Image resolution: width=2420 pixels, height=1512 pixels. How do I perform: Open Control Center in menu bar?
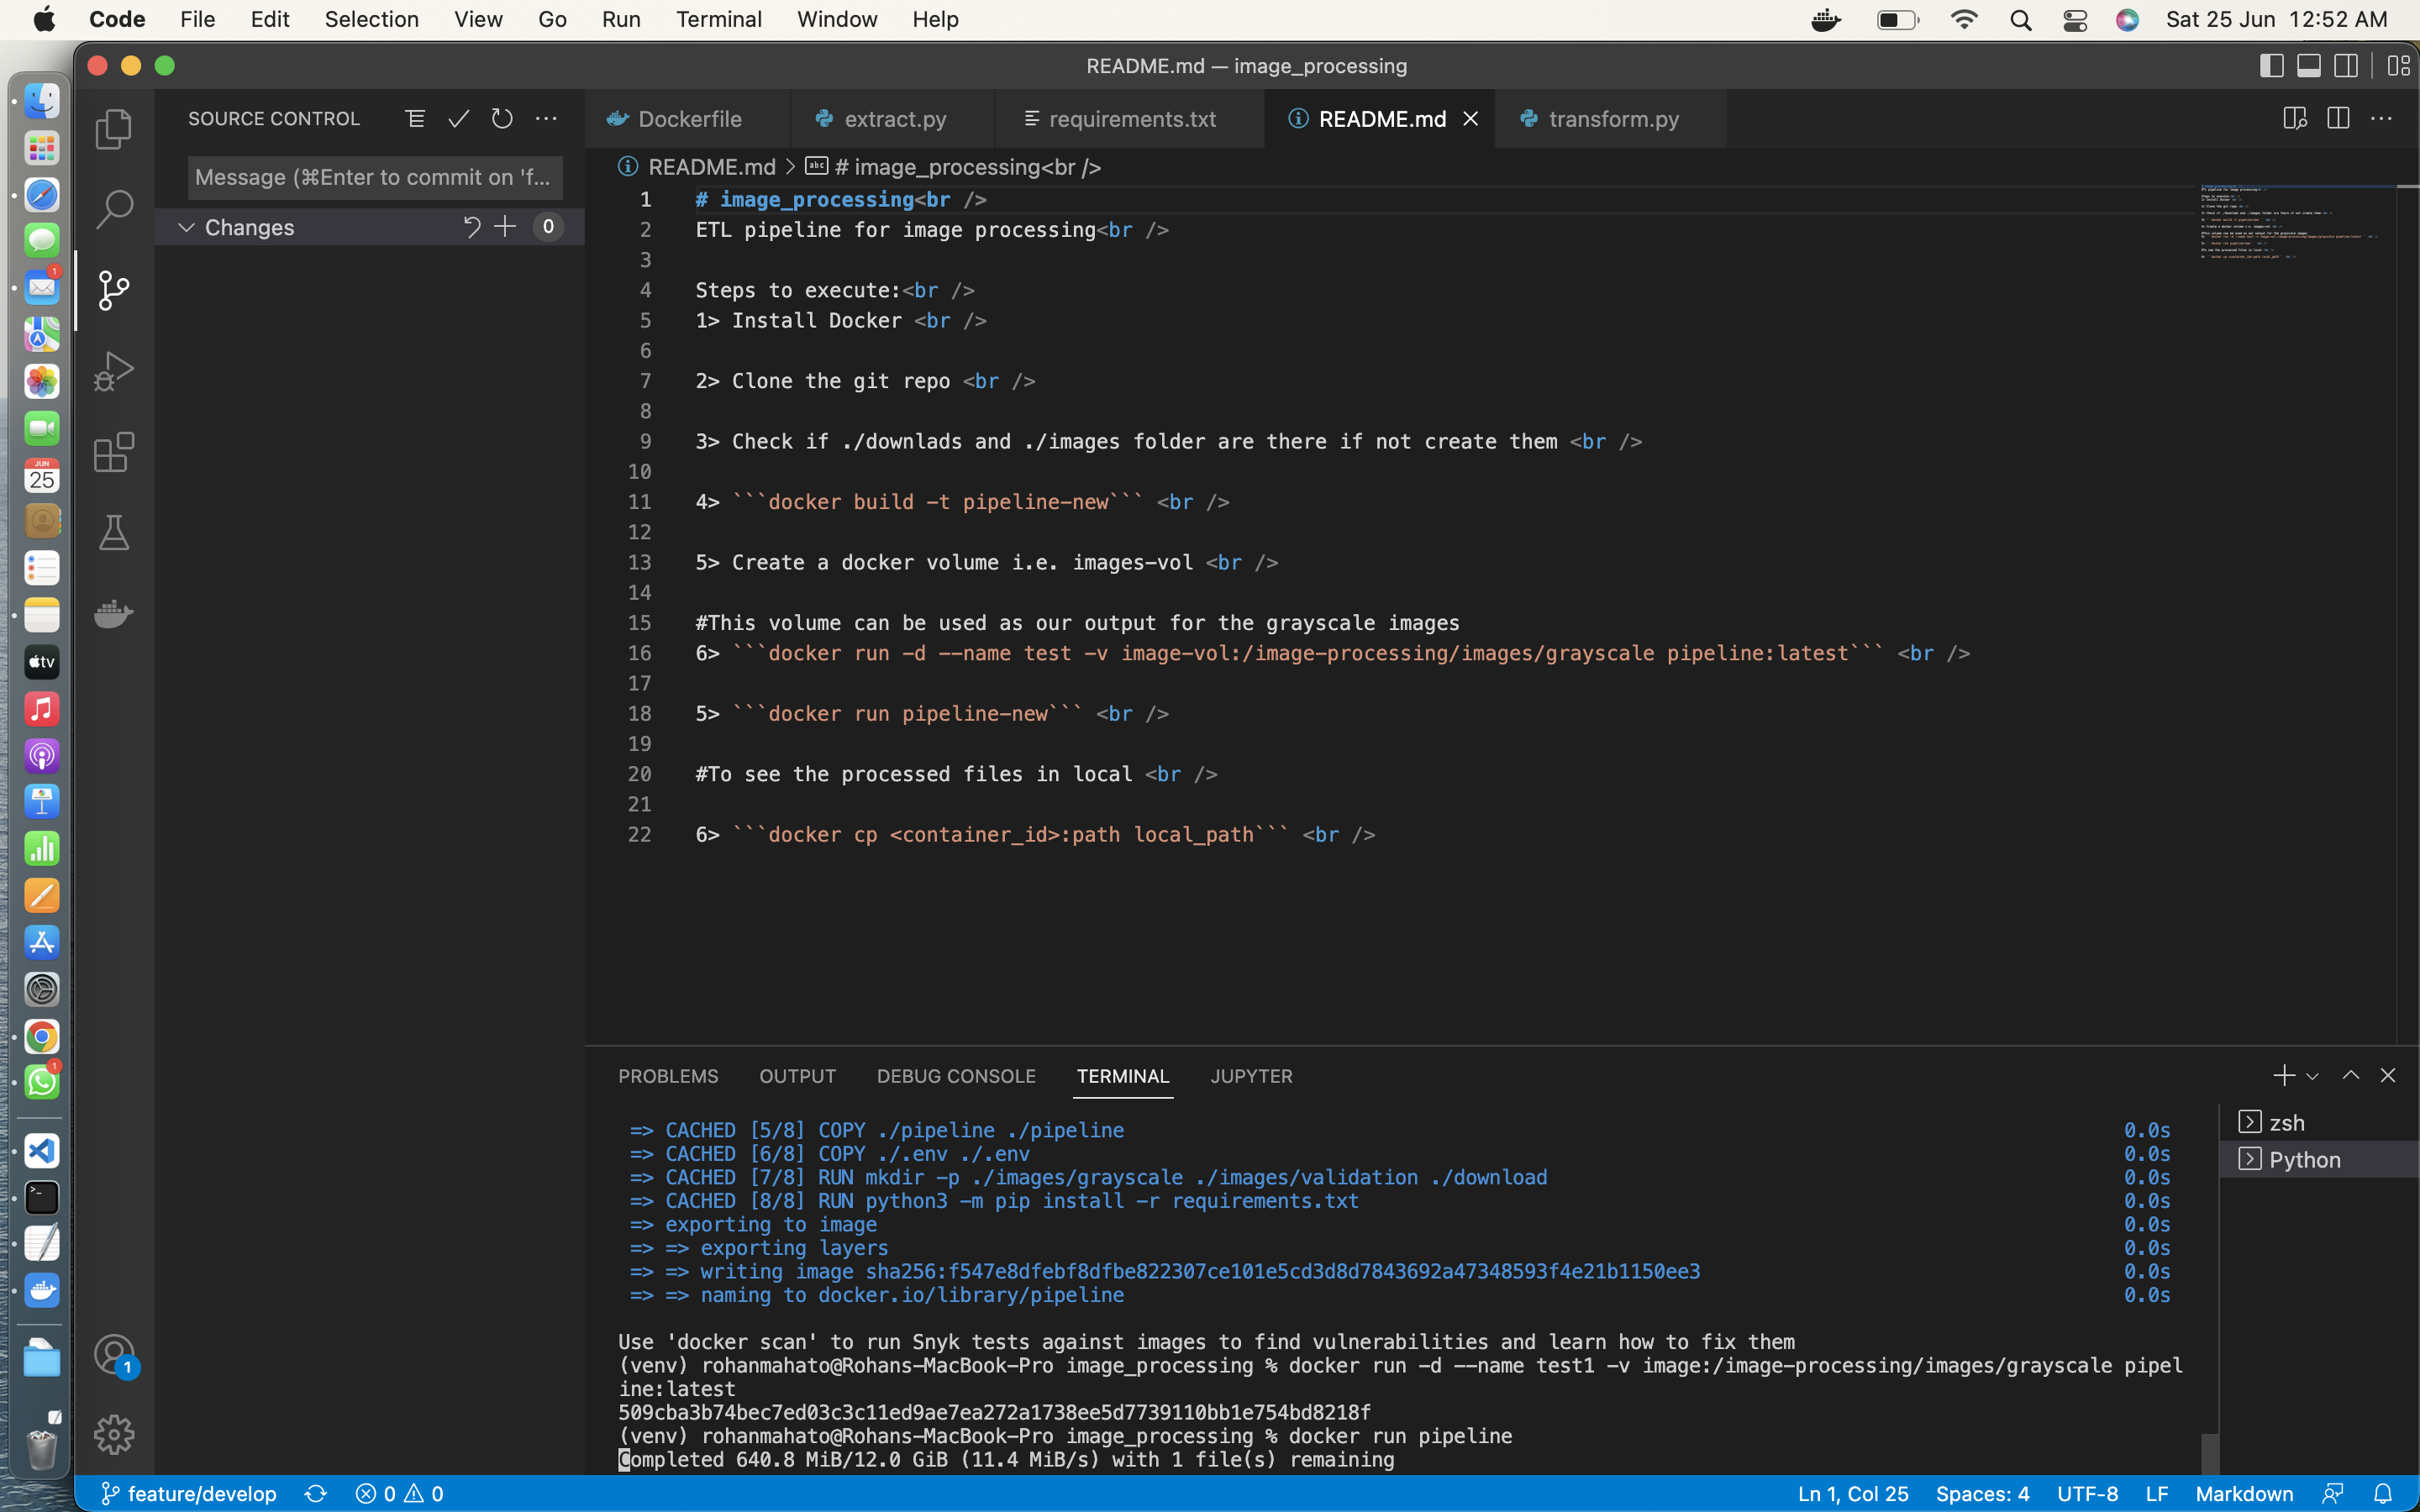click(x=2075, y=20)
